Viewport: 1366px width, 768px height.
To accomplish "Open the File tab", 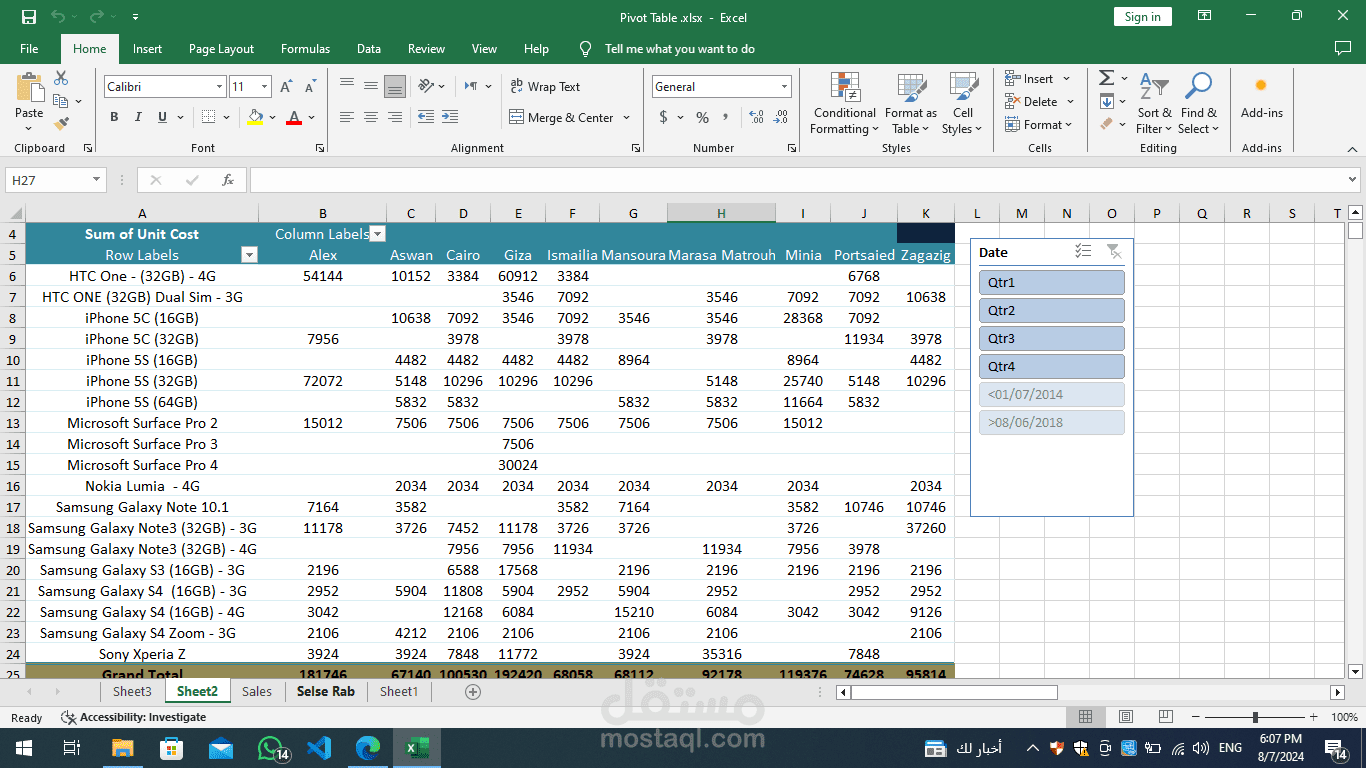I will 29,49.
